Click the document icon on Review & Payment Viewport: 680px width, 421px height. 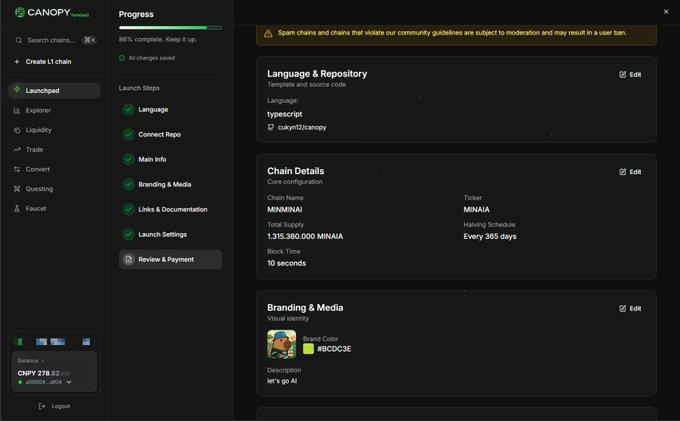[x=128, y=259]
